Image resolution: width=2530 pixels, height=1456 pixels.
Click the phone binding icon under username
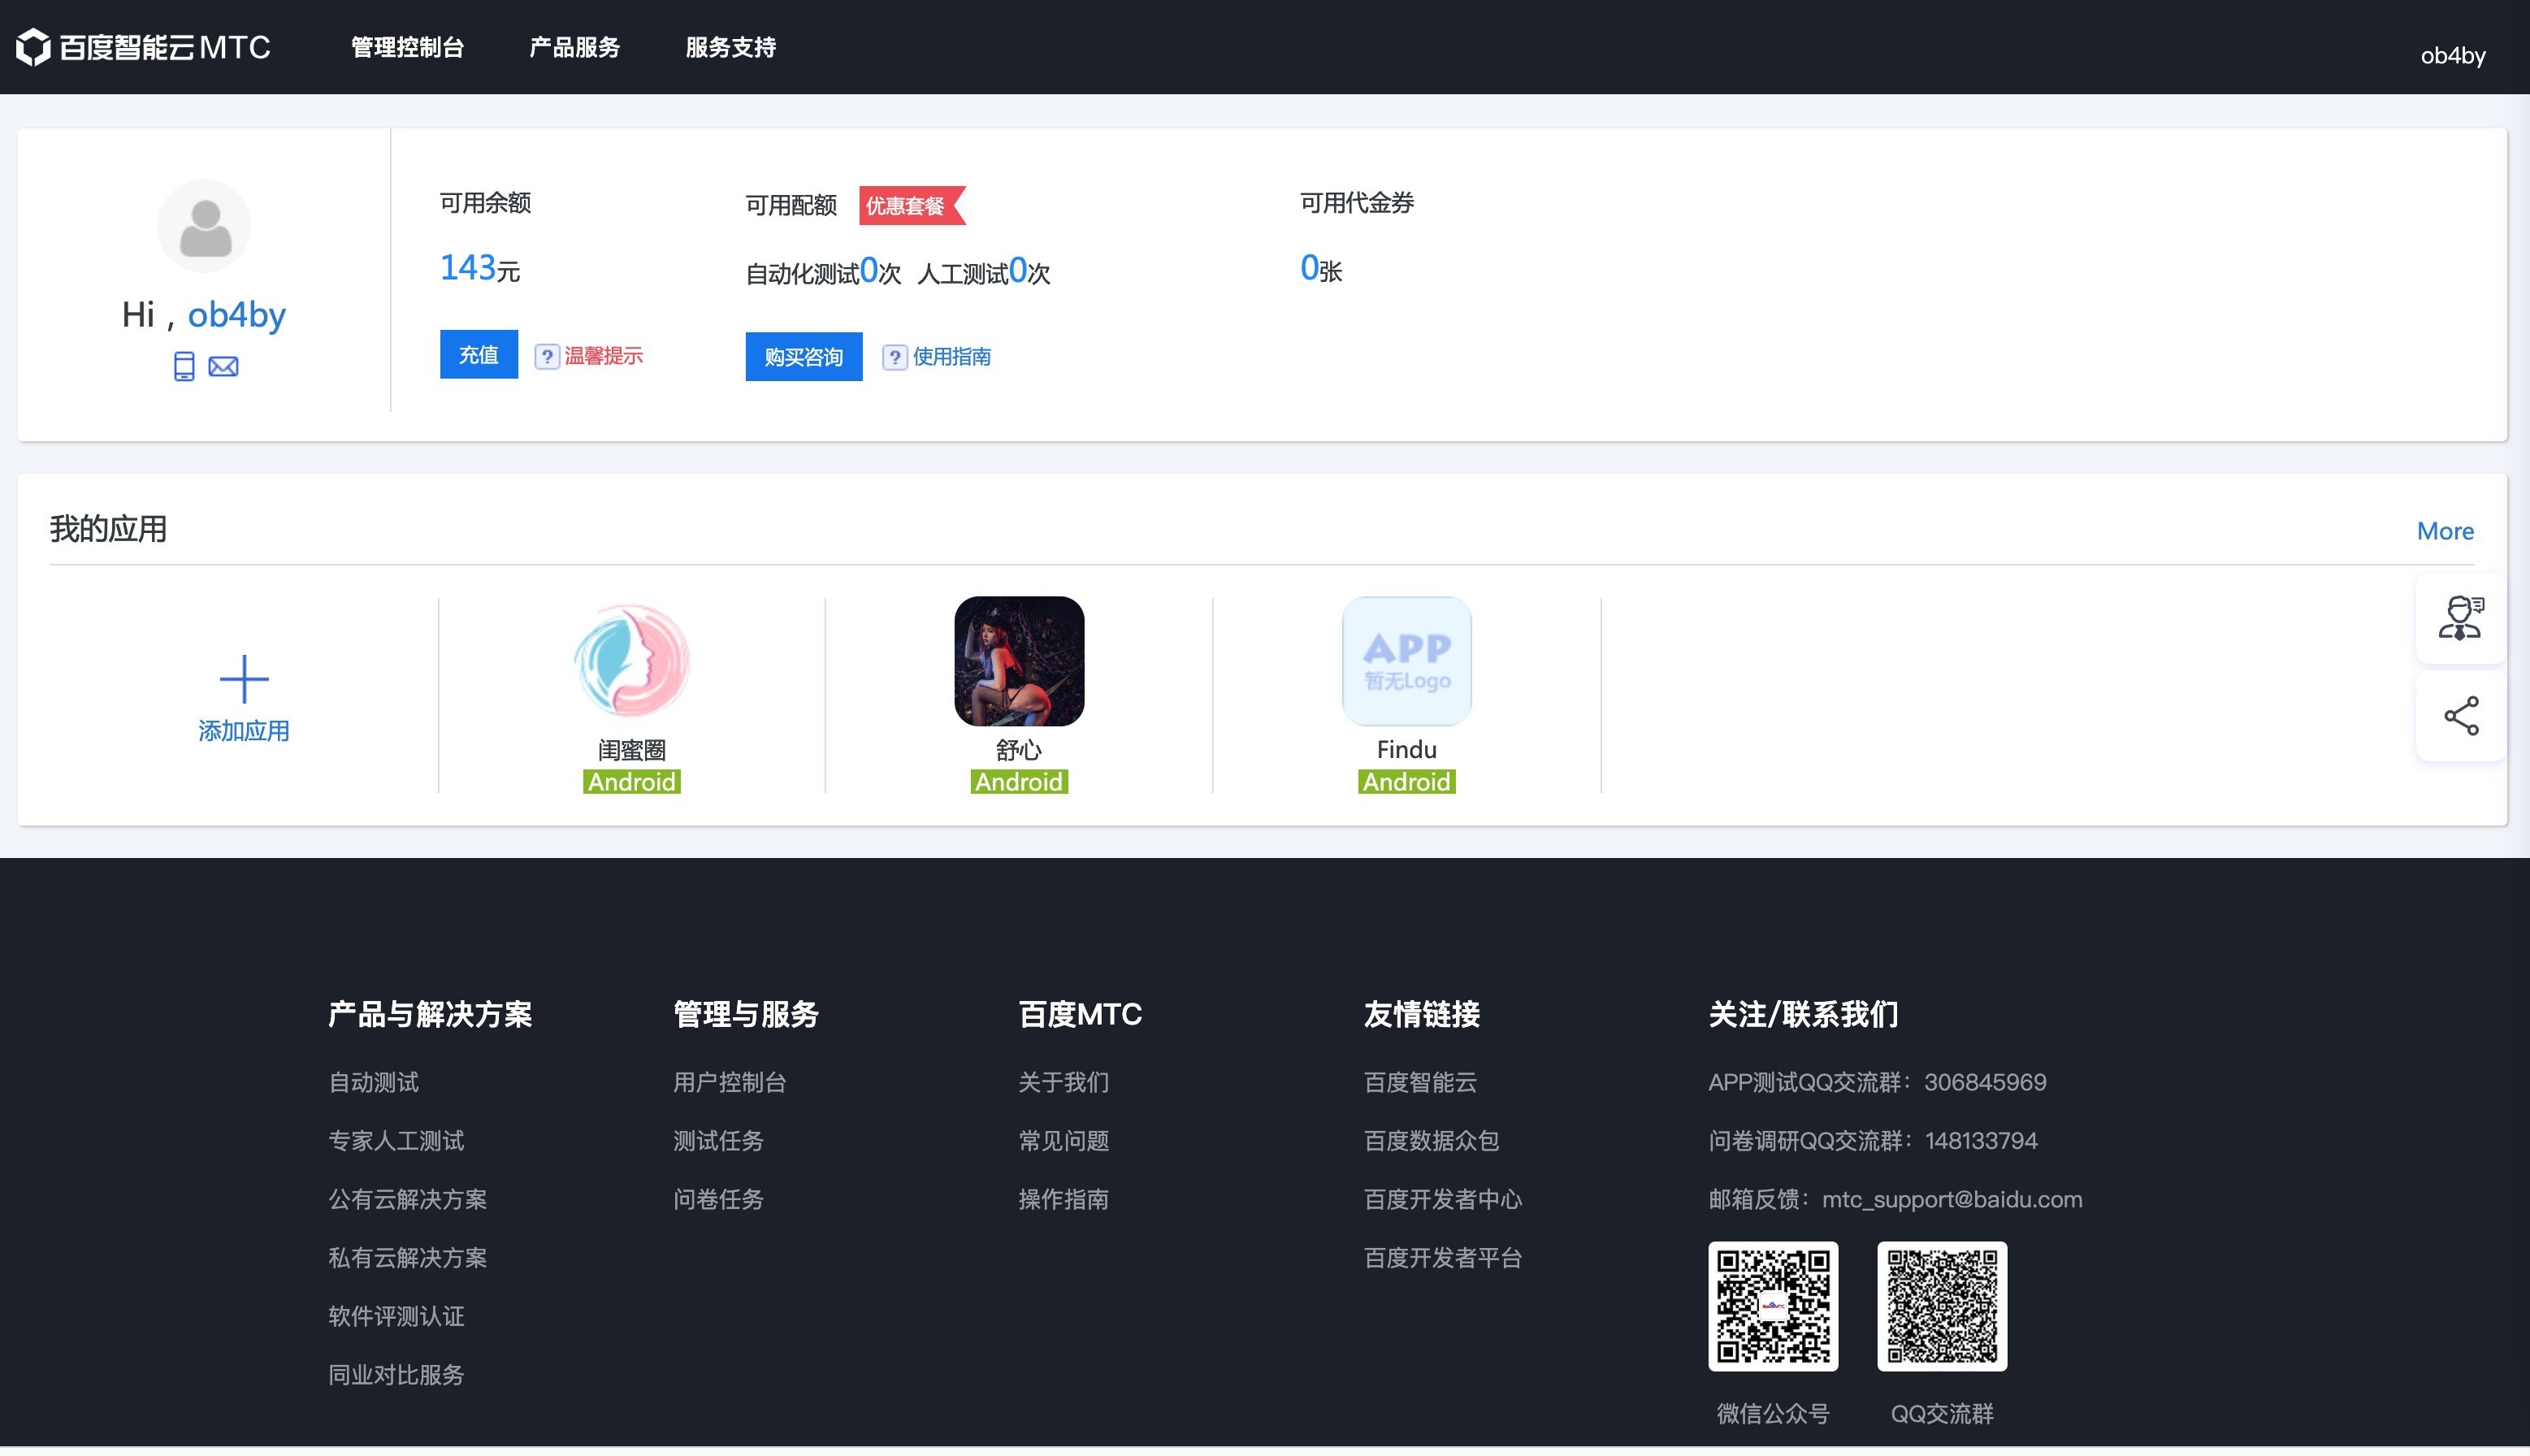184,366
